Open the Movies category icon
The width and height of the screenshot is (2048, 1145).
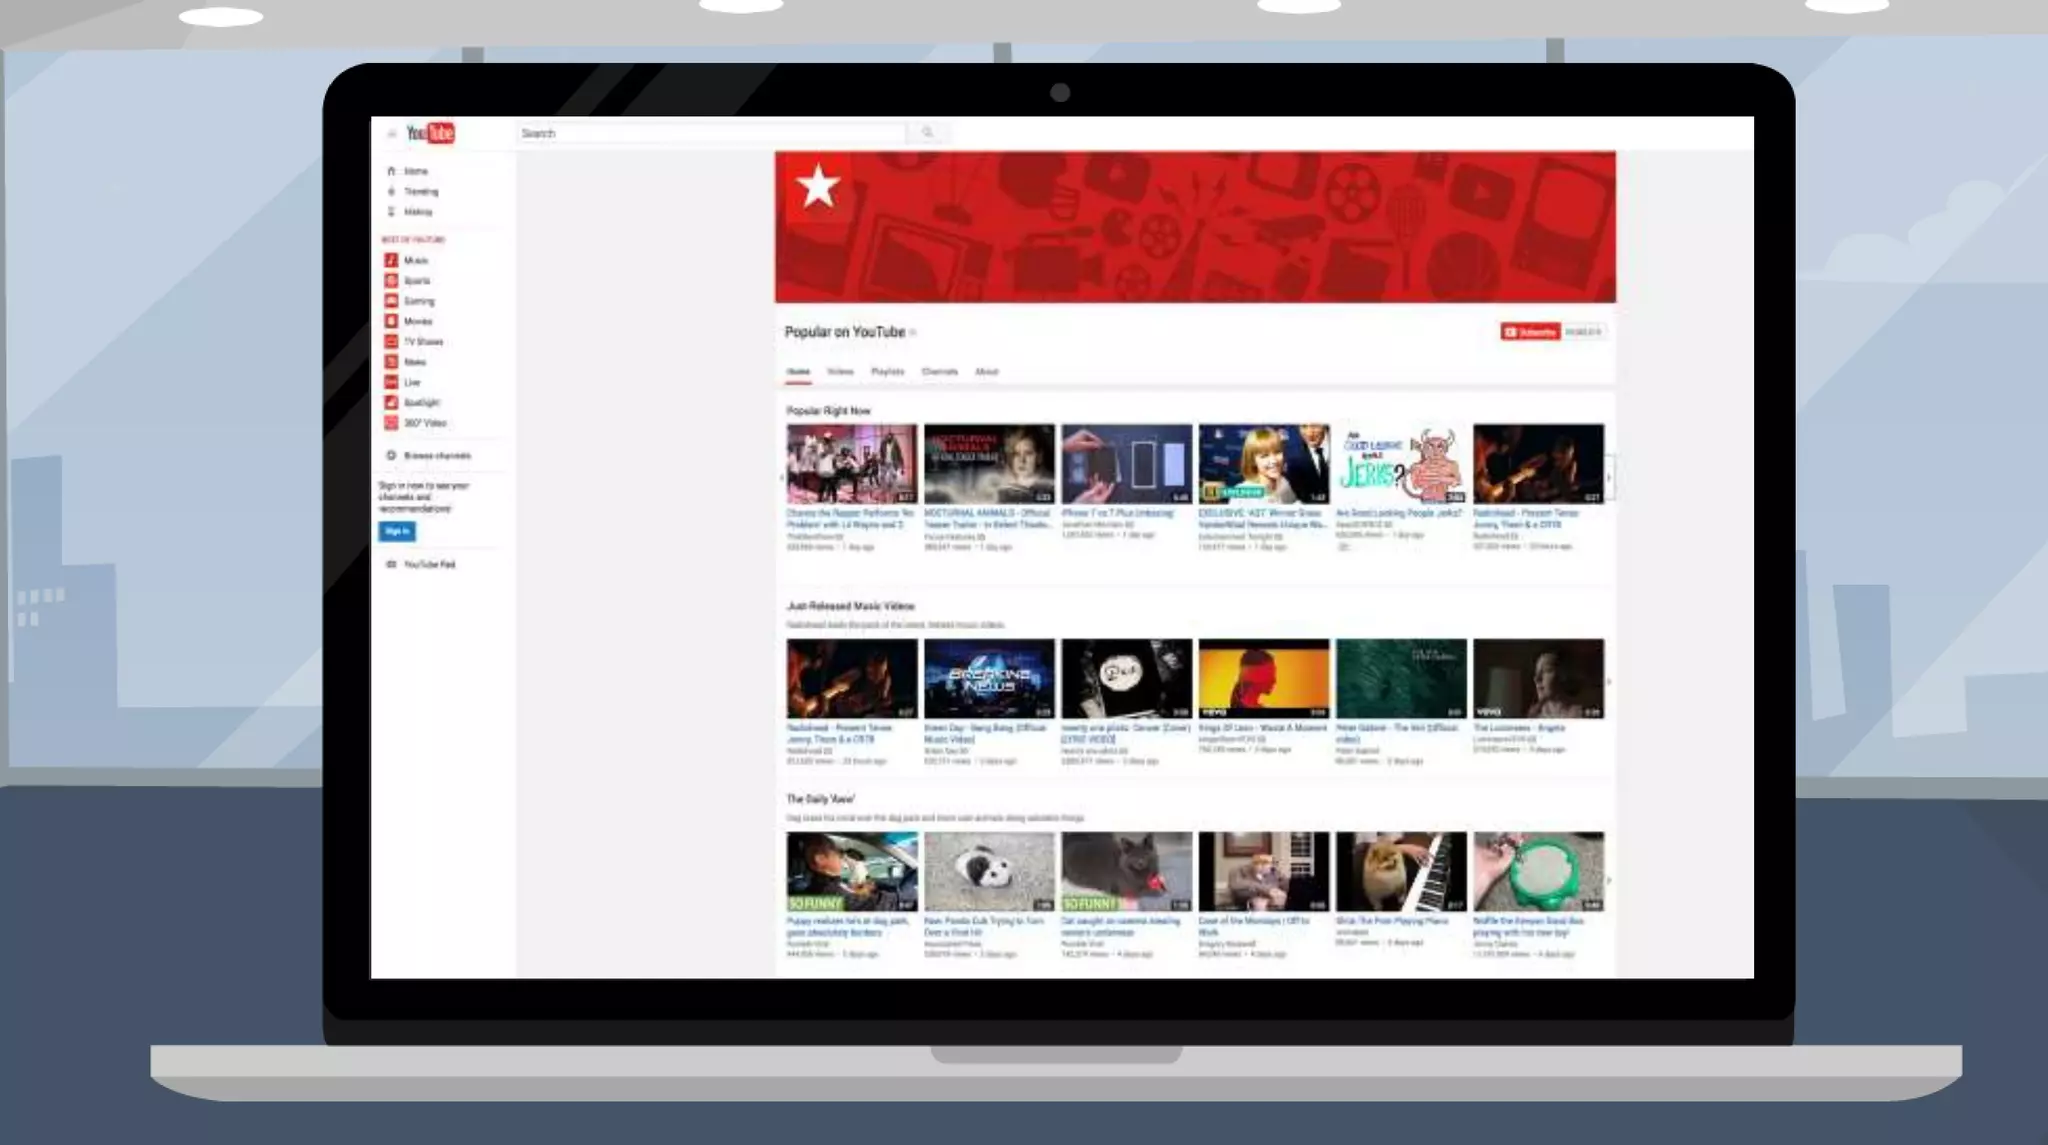click(x=391, y=321)
